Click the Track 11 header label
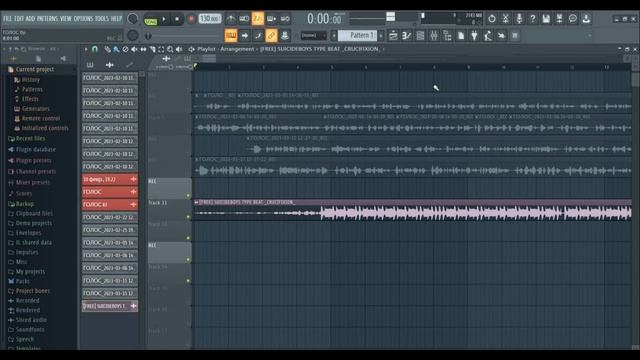 pos(158,202)
